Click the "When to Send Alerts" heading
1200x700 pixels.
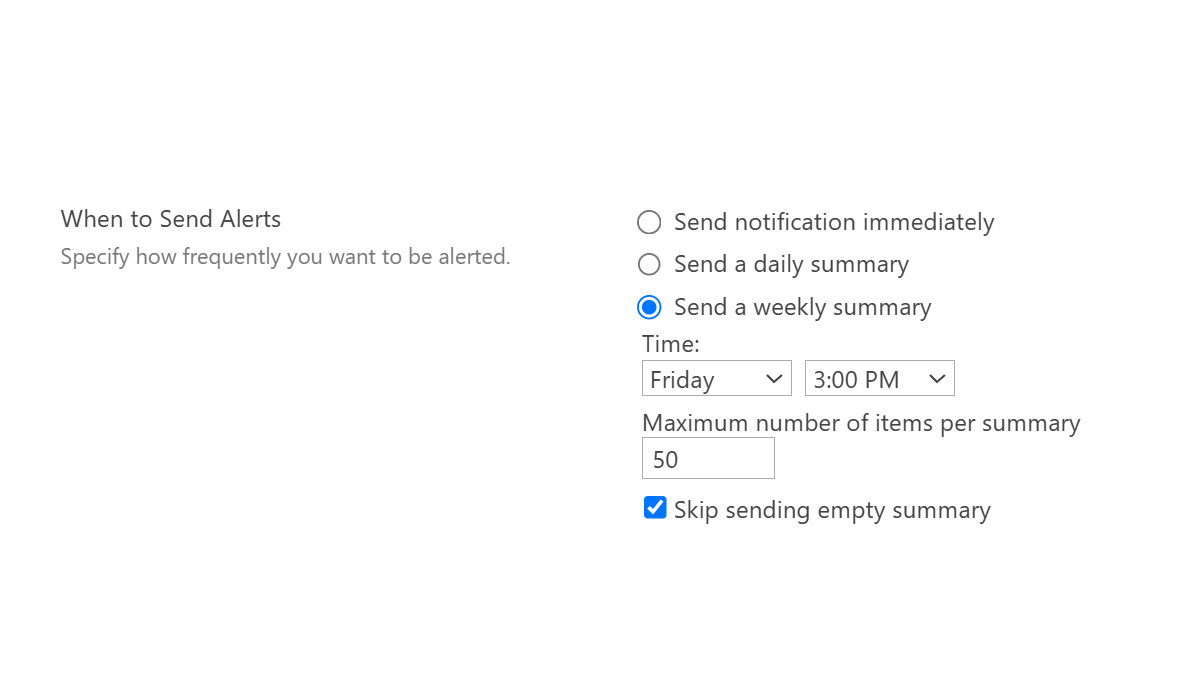click(x=171, y=219)
